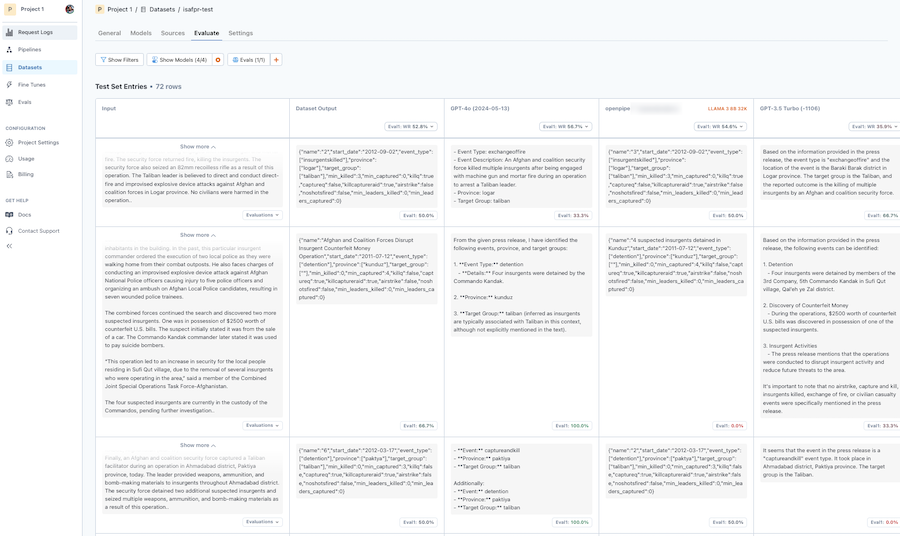Switch to the Sources tab
The image size is (900, 536).
(172, 33)
